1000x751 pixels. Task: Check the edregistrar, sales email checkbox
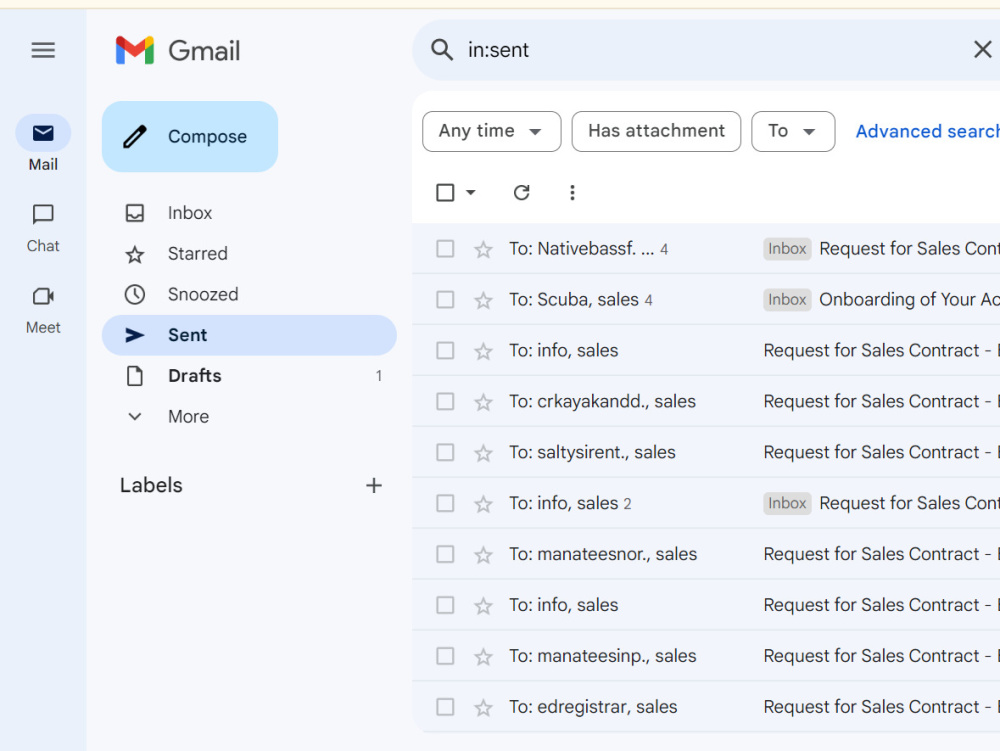[445, 707]
